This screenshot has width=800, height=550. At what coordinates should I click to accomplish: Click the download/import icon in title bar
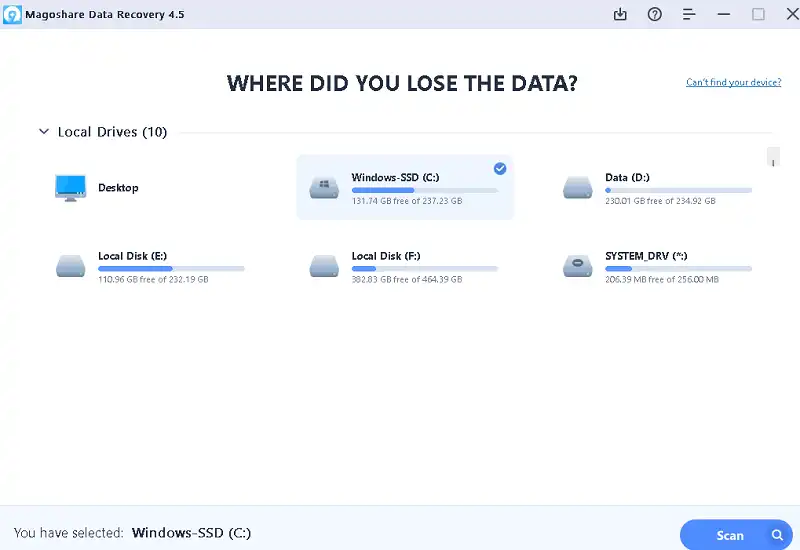tap(621, 14)
